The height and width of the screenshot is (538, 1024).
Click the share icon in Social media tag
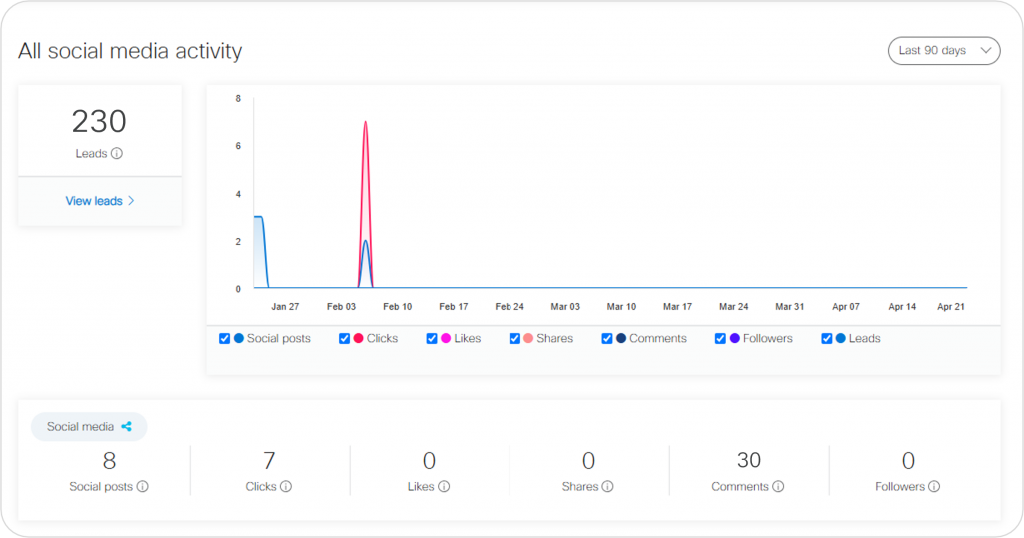pyautogui.click(x=127, y=427)
